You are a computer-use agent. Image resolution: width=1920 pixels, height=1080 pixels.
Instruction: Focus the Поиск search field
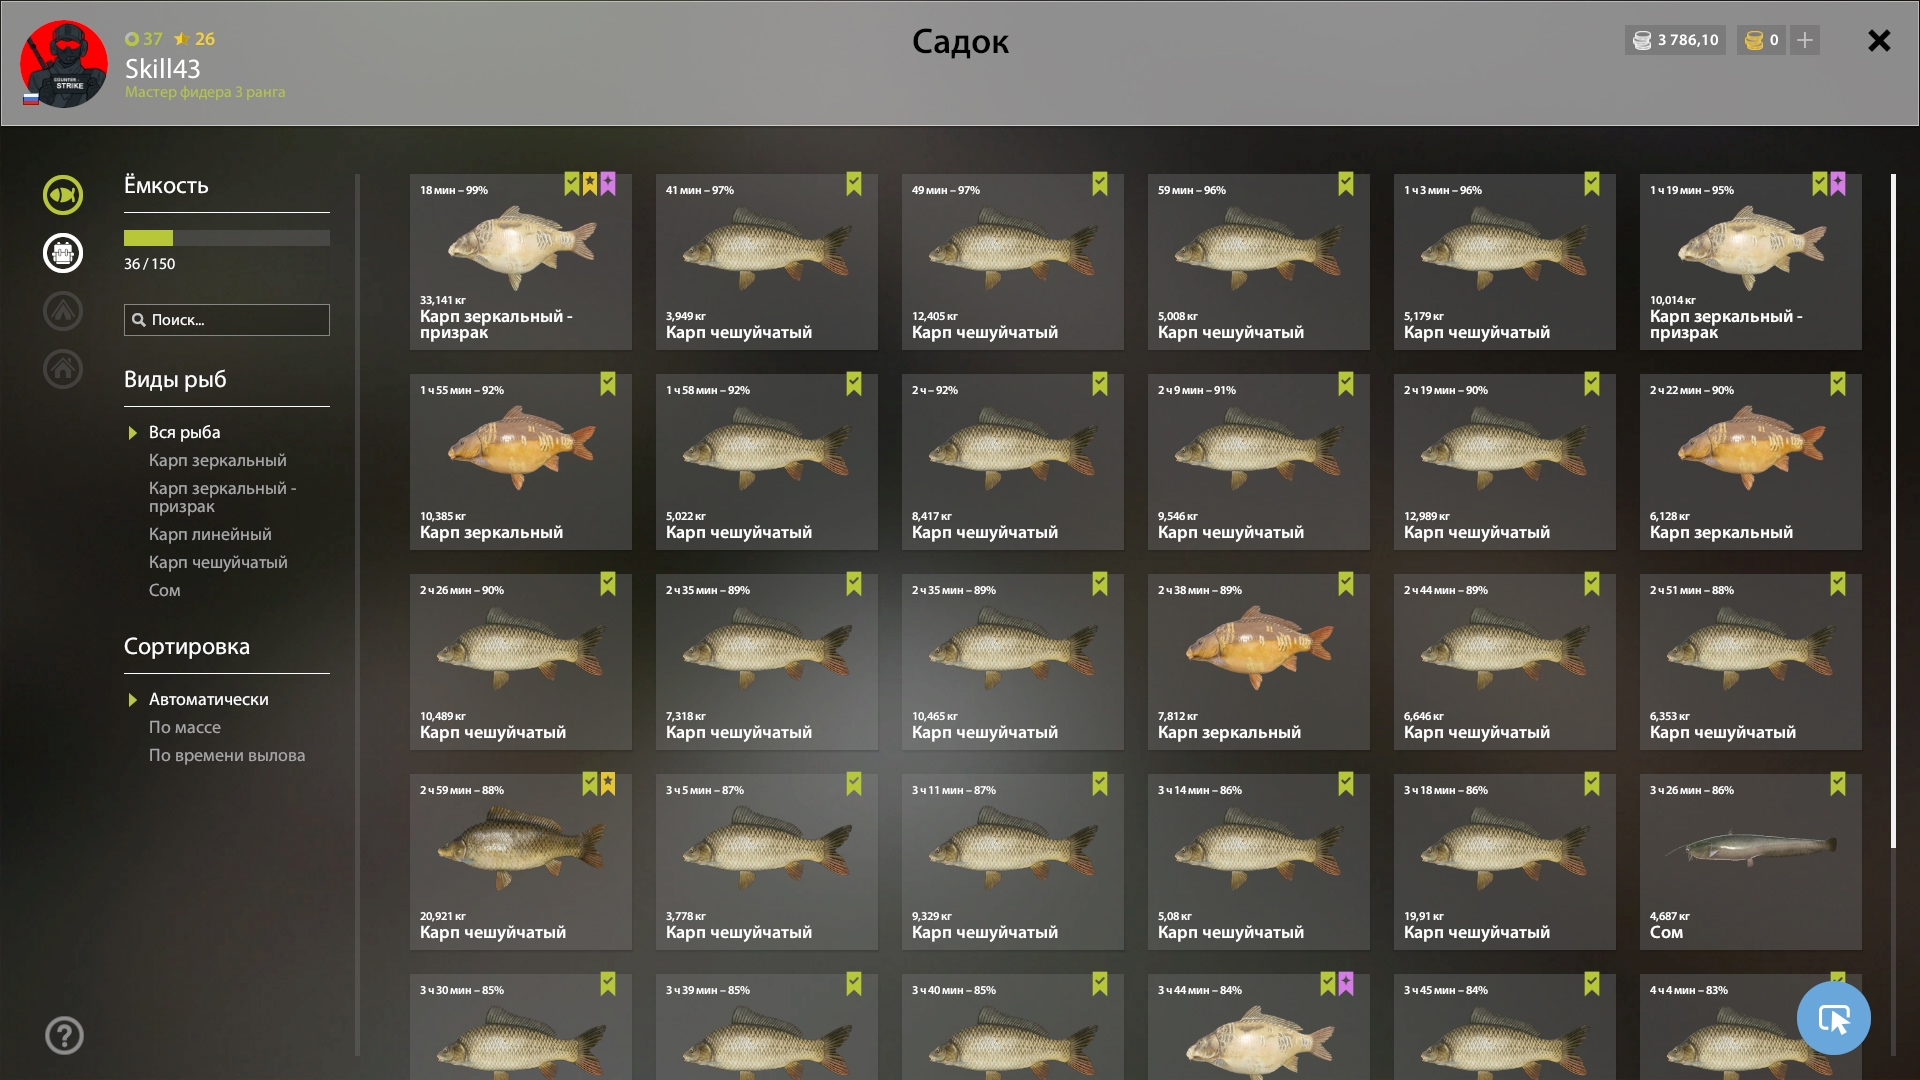(x=227, y=320)
